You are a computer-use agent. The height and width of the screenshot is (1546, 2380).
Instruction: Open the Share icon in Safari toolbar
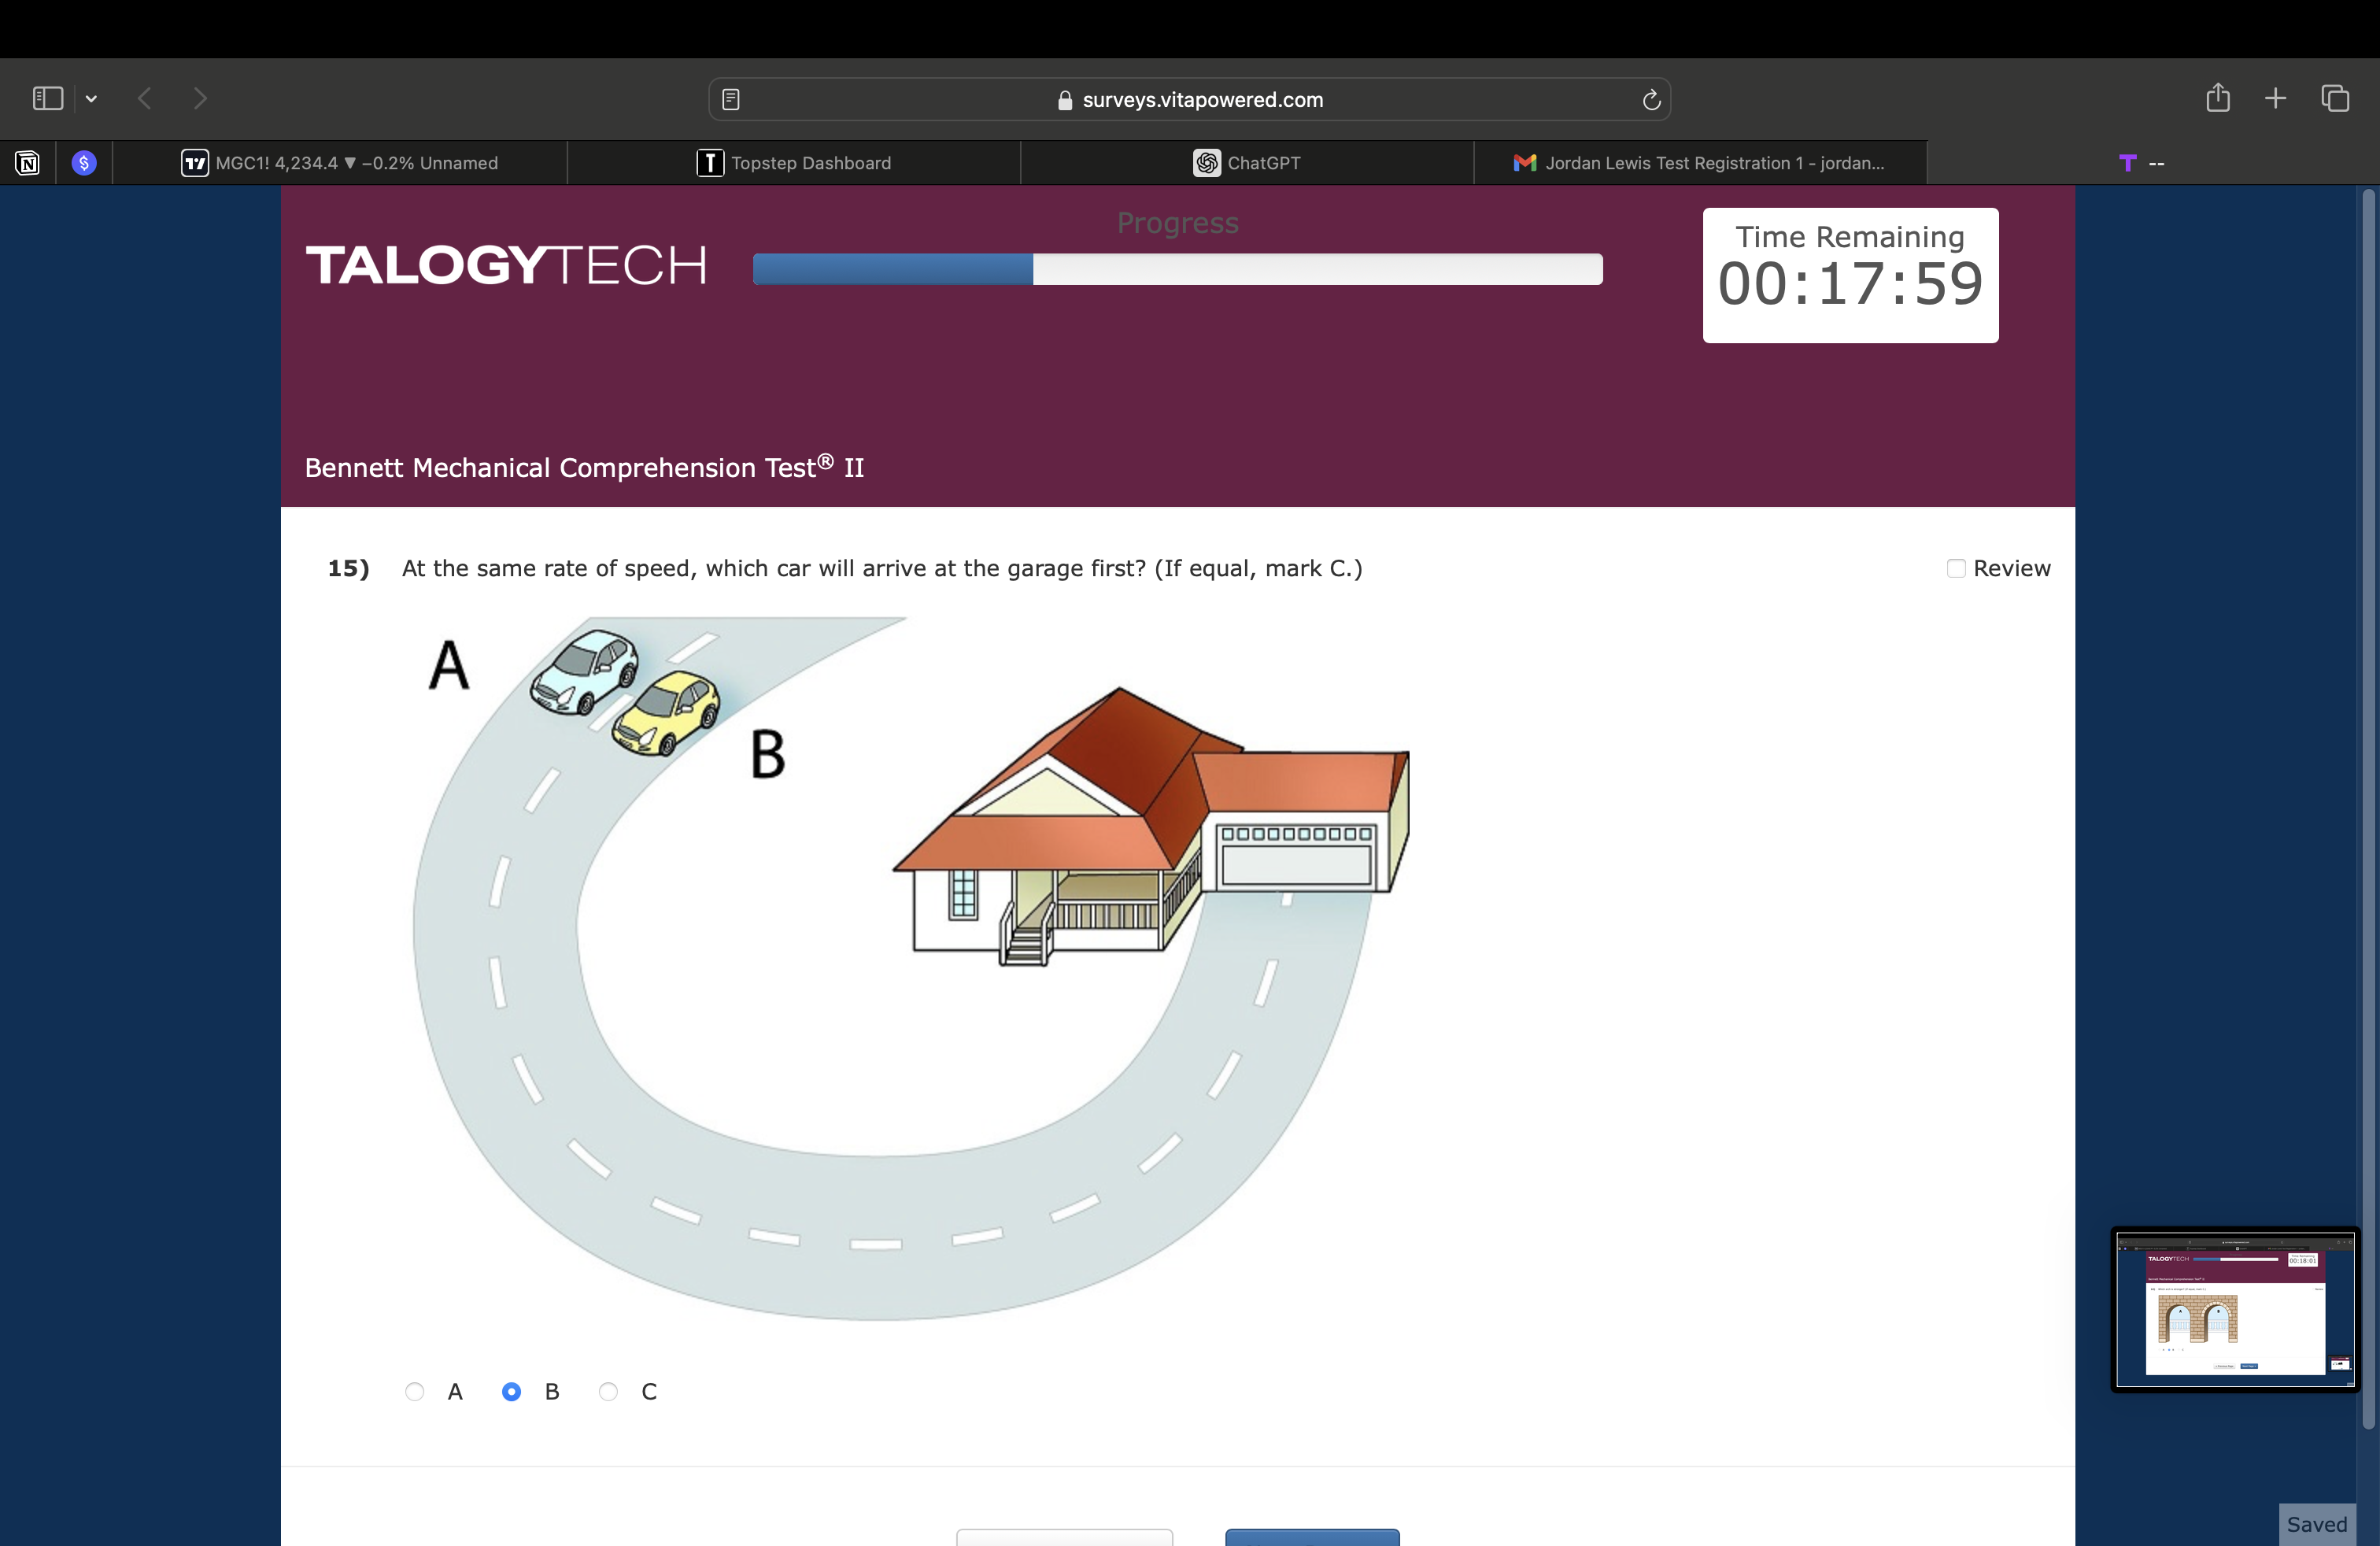2217,98
